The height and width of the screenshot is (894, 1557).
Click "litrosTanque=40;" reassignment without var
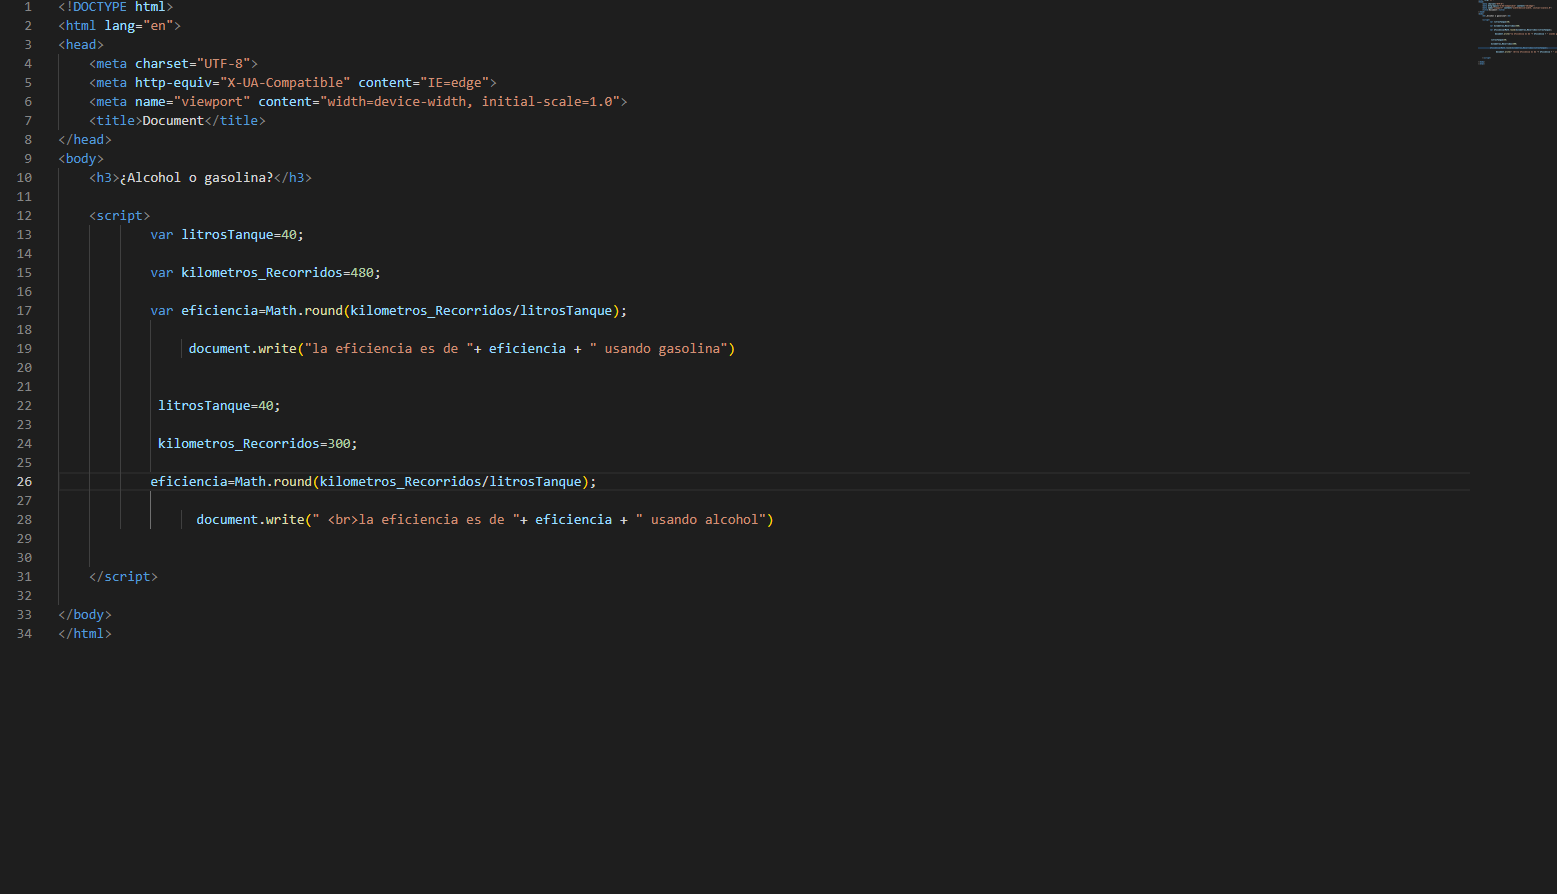coord(219,406)
